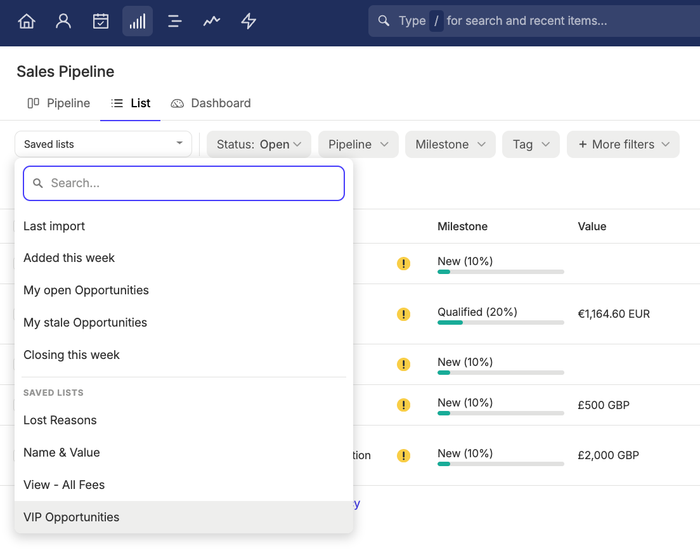The width and height of the screenshot is (700, 555).
Task: Click the Qualified (20%) milestone text
Action: [477, 312]
